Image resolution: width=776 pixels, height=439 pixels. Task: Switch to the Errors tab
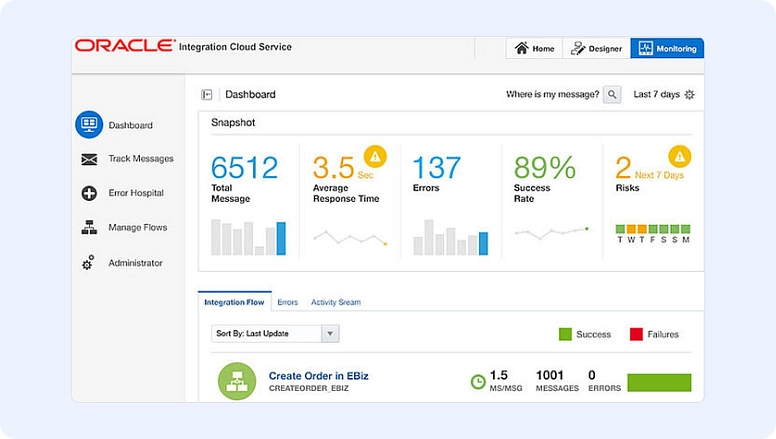pos(288,302)
